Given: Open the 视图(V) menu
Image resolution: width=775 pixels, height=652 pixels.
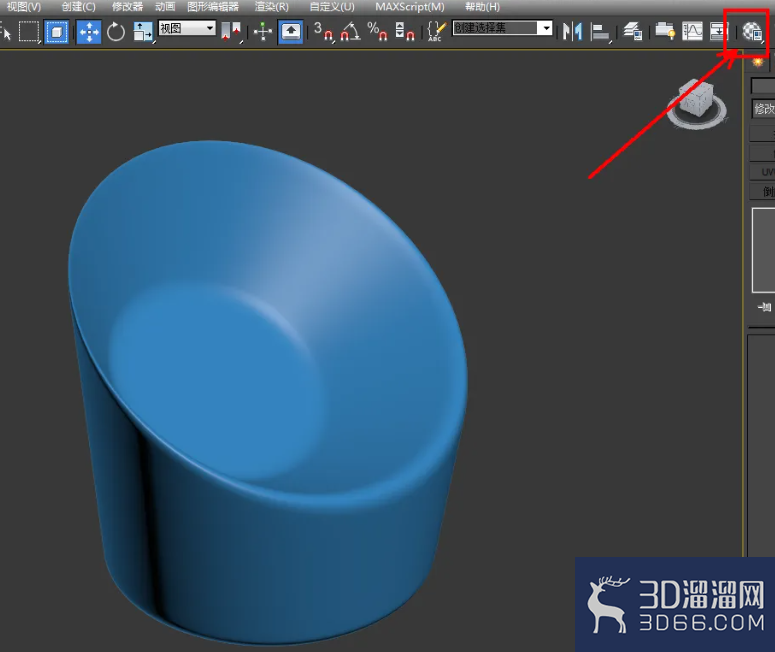Looking at the screenshot, I should coord(24,7).
